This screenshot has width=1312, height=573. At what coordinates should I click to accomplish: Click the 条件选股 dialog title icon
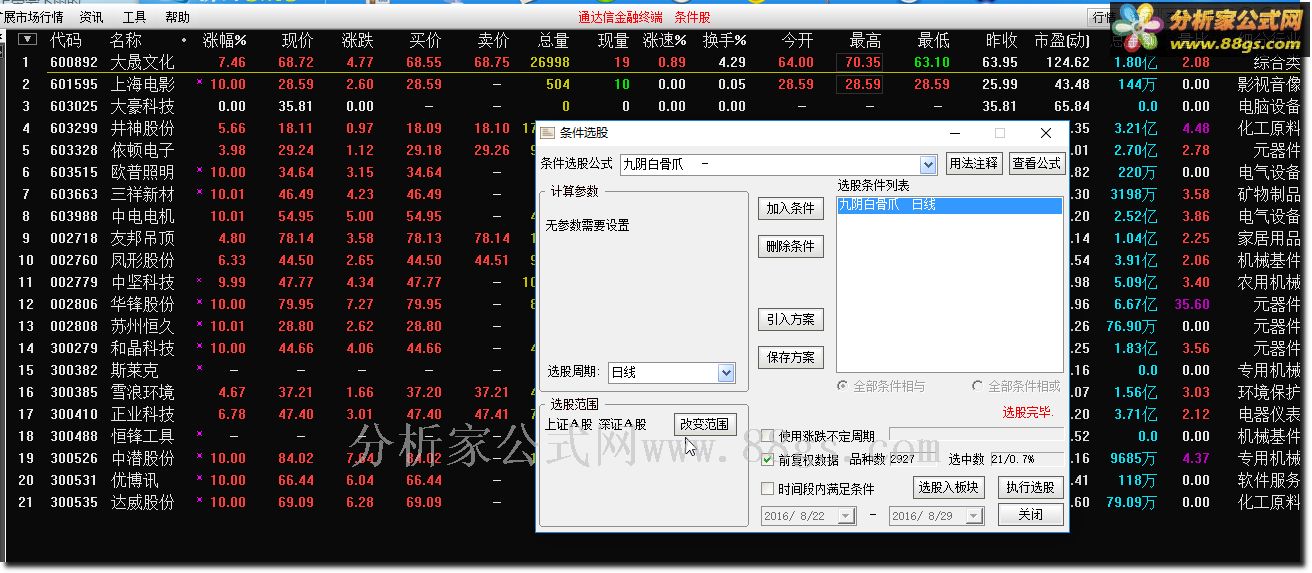point(547,133)
